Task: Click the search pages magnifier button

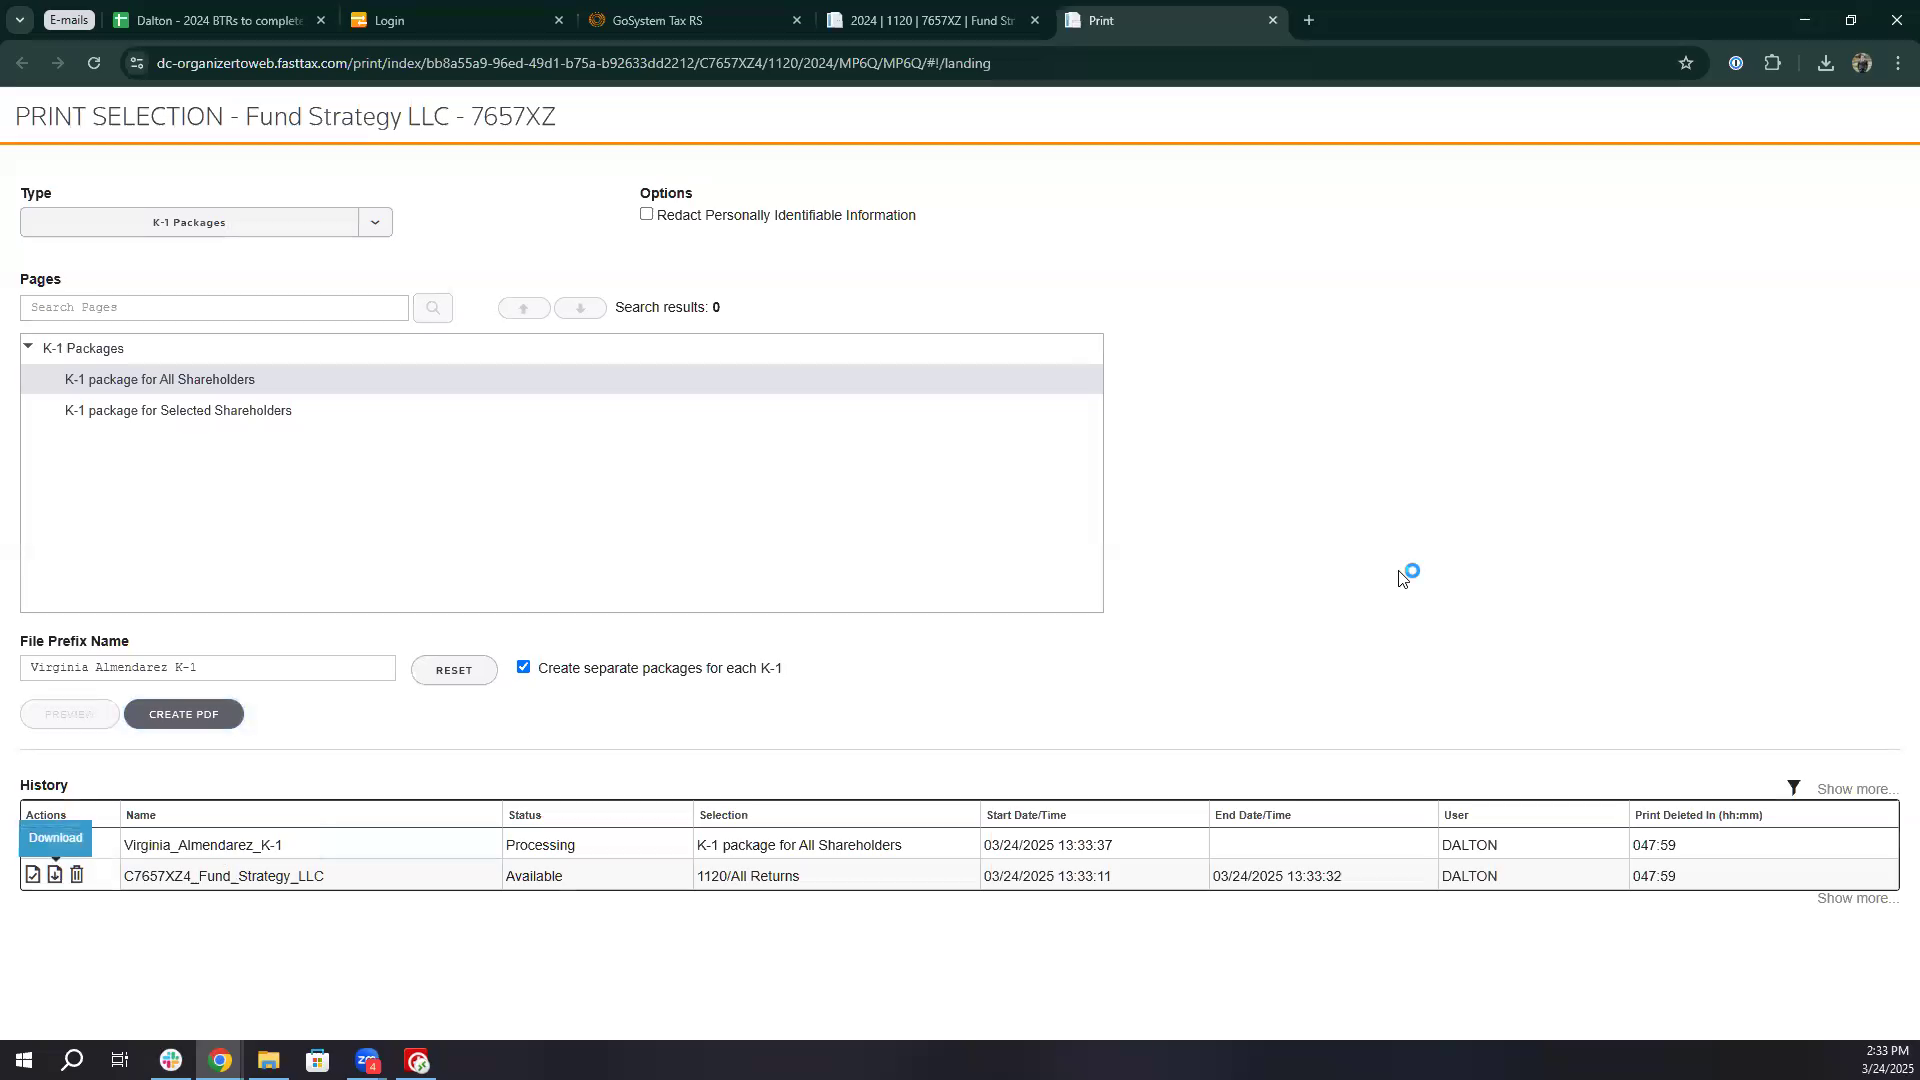Action: click(x=432, y=308)
